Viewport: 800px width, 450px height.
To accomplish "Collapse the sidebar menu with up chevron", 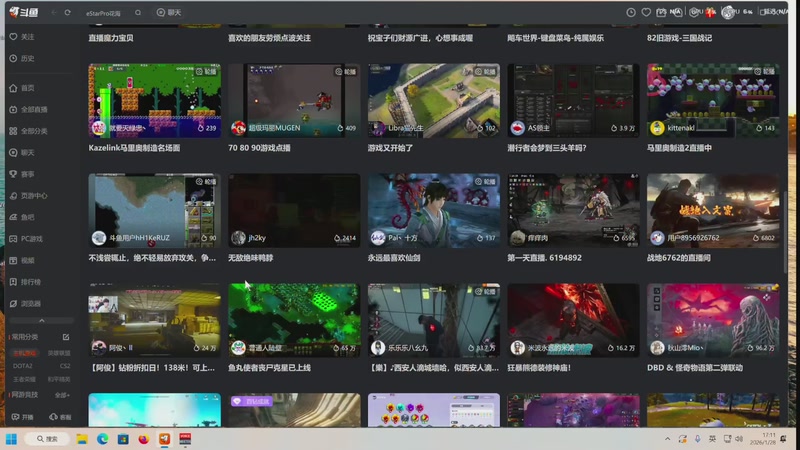I will tap(42, 320).
